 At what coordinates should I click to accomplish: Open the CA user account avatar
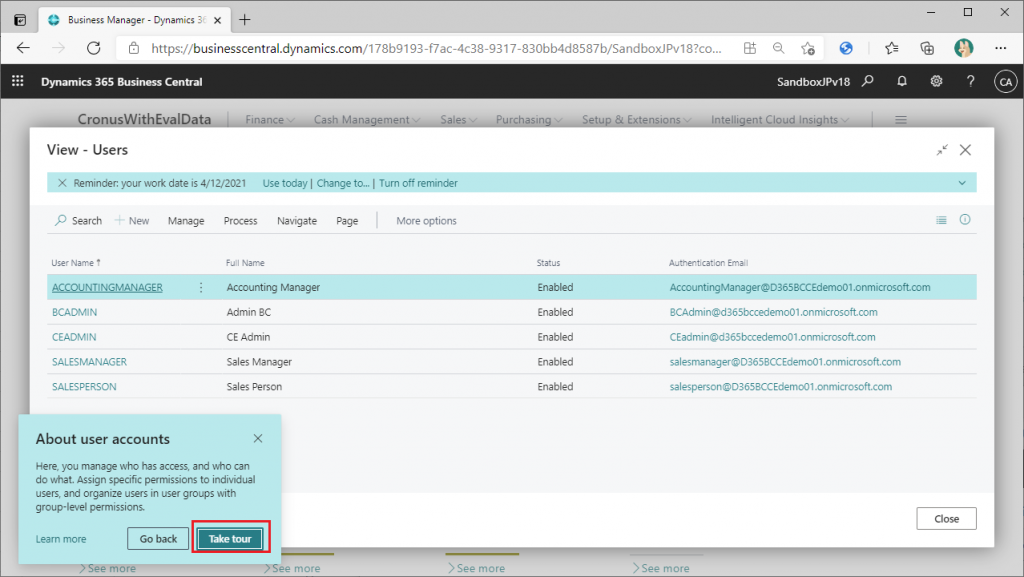(1005, 82)
